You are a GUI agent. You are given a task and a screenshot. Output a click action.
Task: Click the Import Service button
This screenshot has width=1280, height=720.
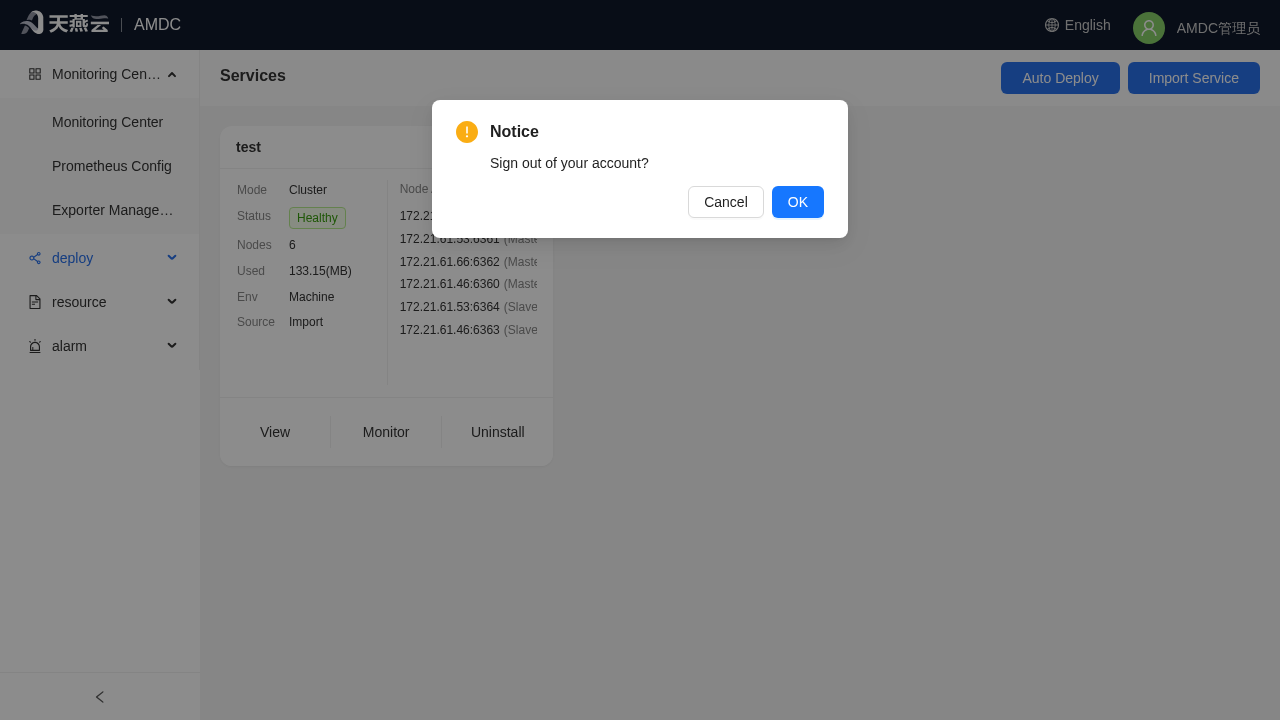[1194, 78]
